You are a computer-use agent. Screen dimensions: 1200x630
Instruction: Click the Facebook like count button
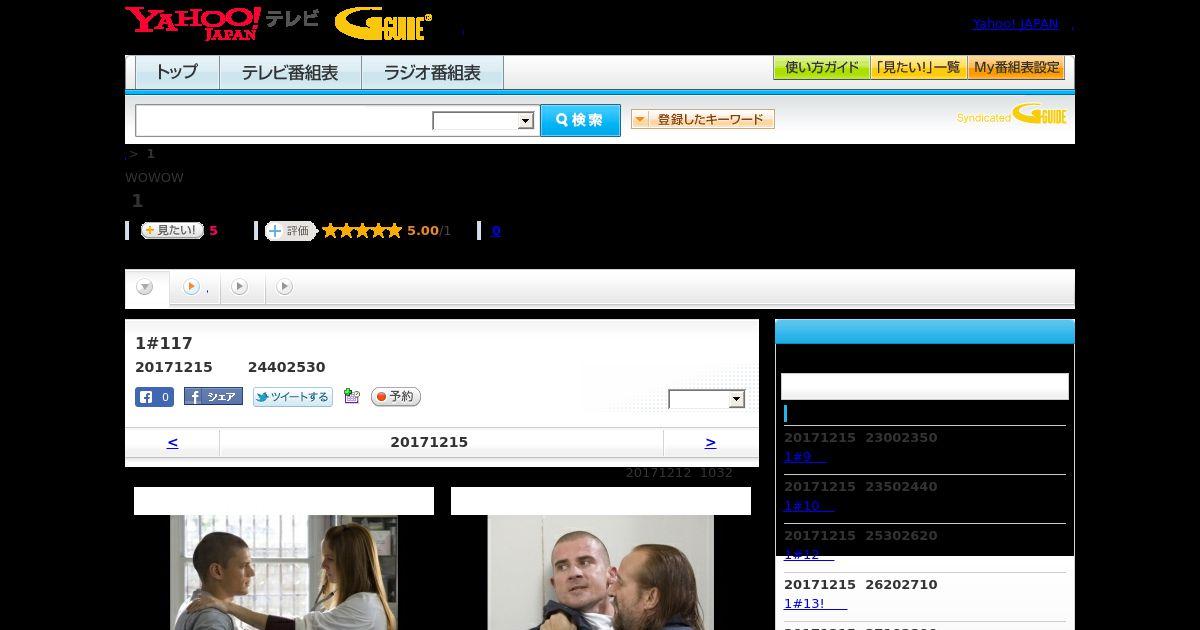pyautogui.click(x=154, y=397)
